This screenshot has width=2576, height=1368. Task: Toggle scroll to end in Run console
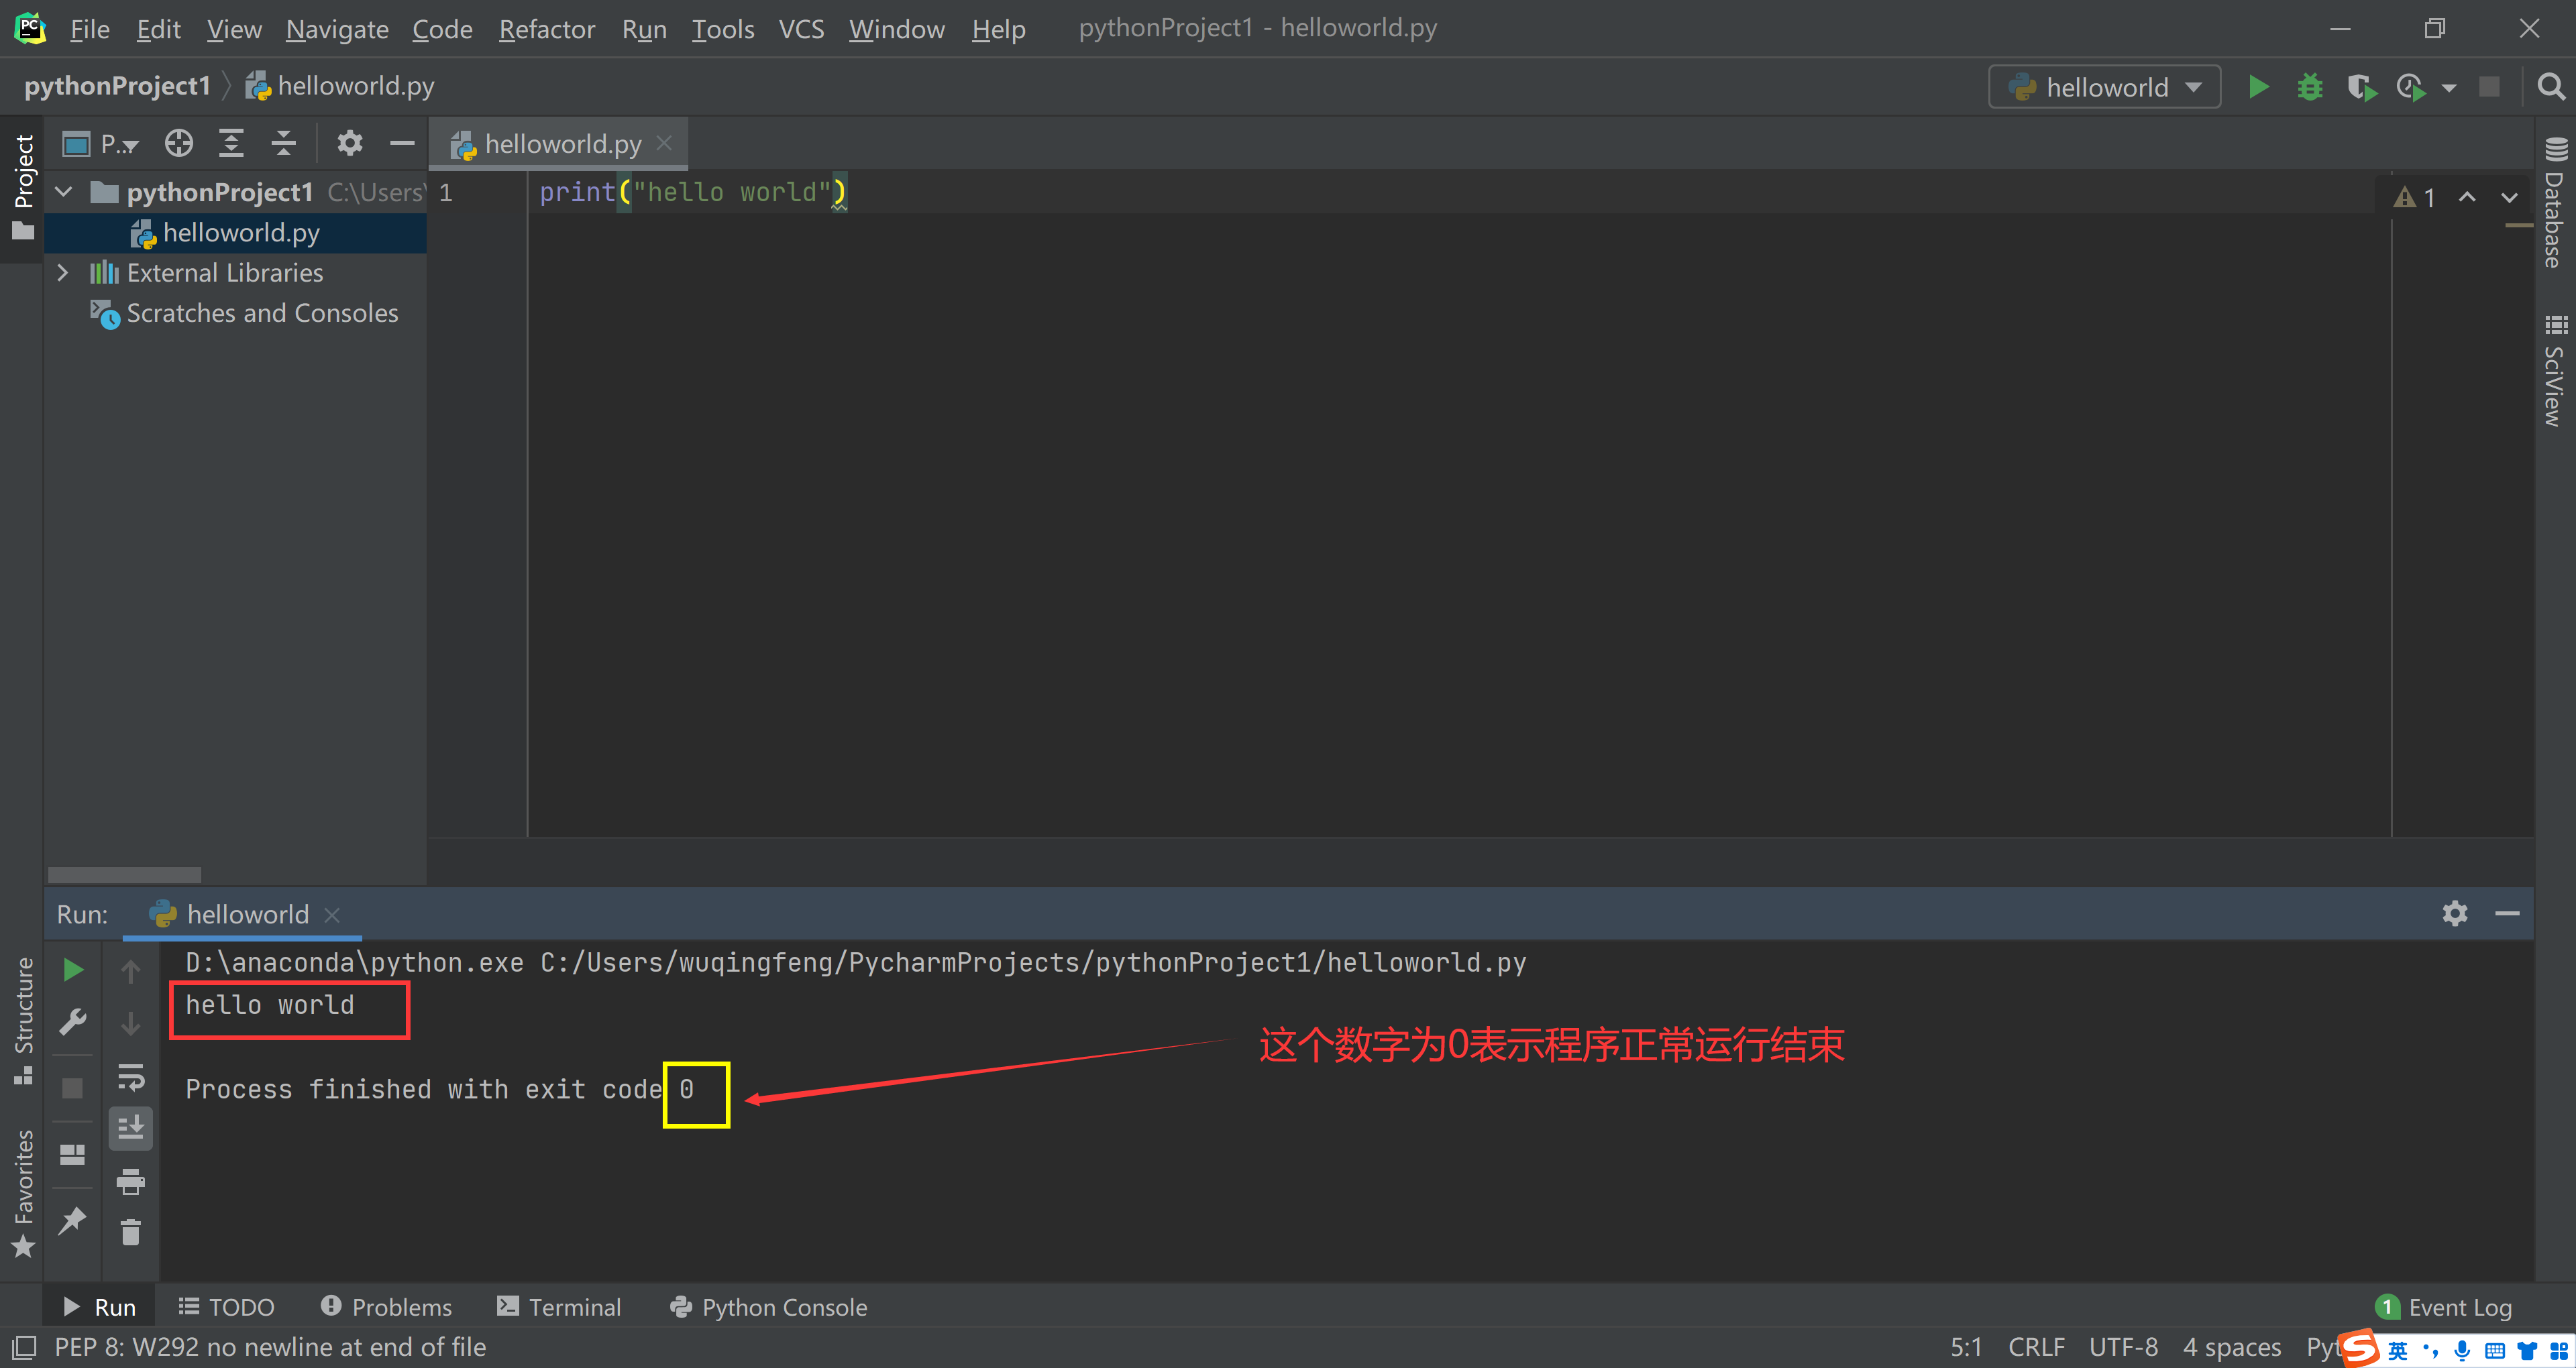(x=130, y=1128)
